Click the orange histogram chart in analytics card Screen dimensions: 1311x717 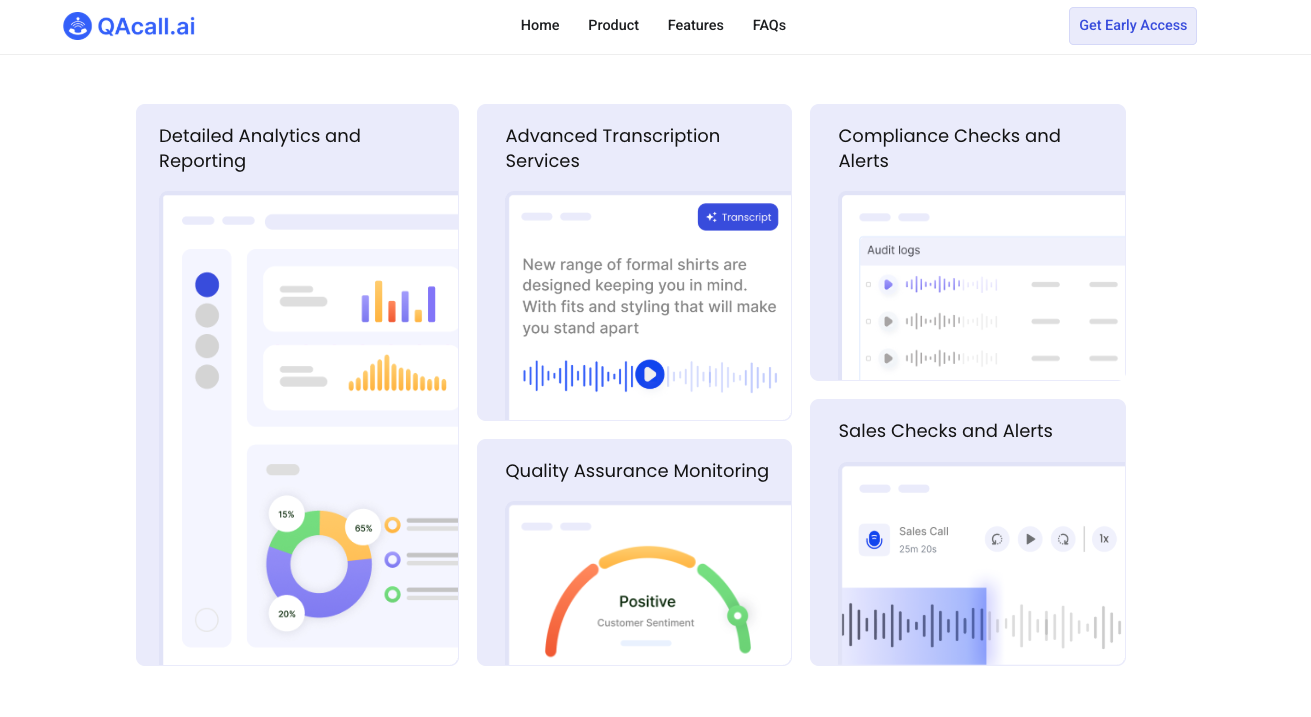(x=398, y=373)
